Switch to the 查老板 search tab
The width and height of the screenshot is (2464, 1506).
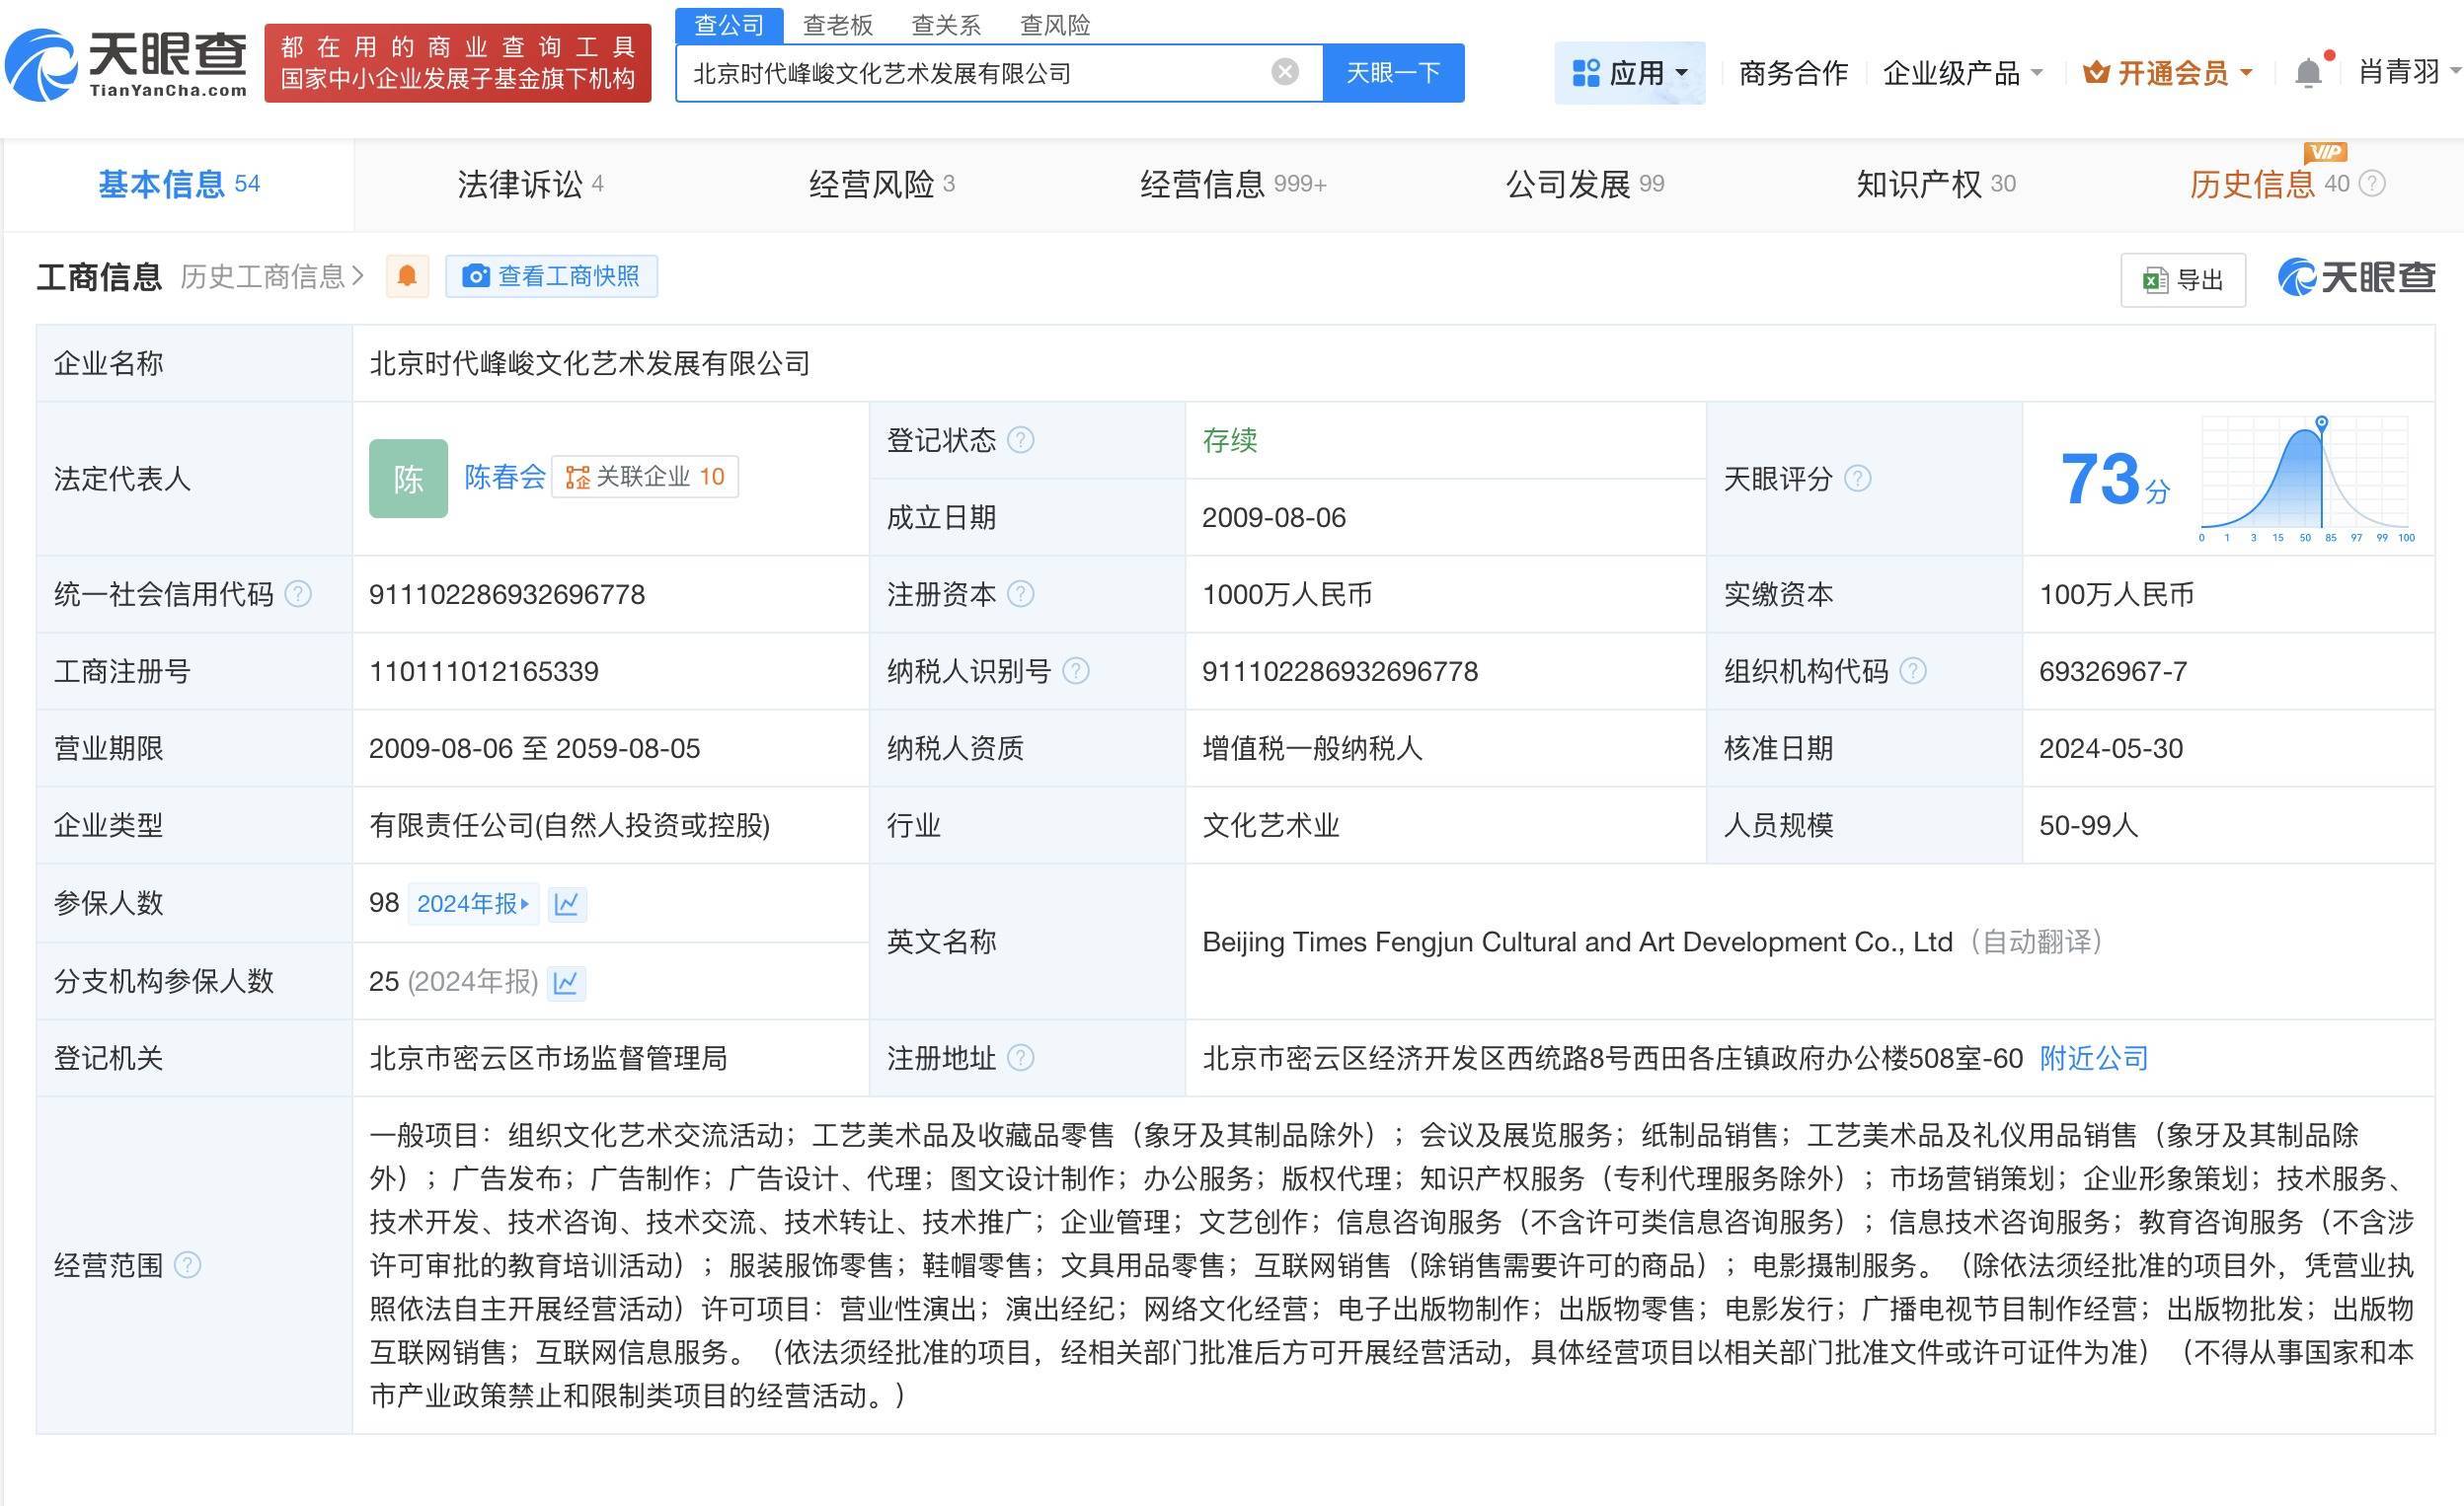[x=838, y=25]
